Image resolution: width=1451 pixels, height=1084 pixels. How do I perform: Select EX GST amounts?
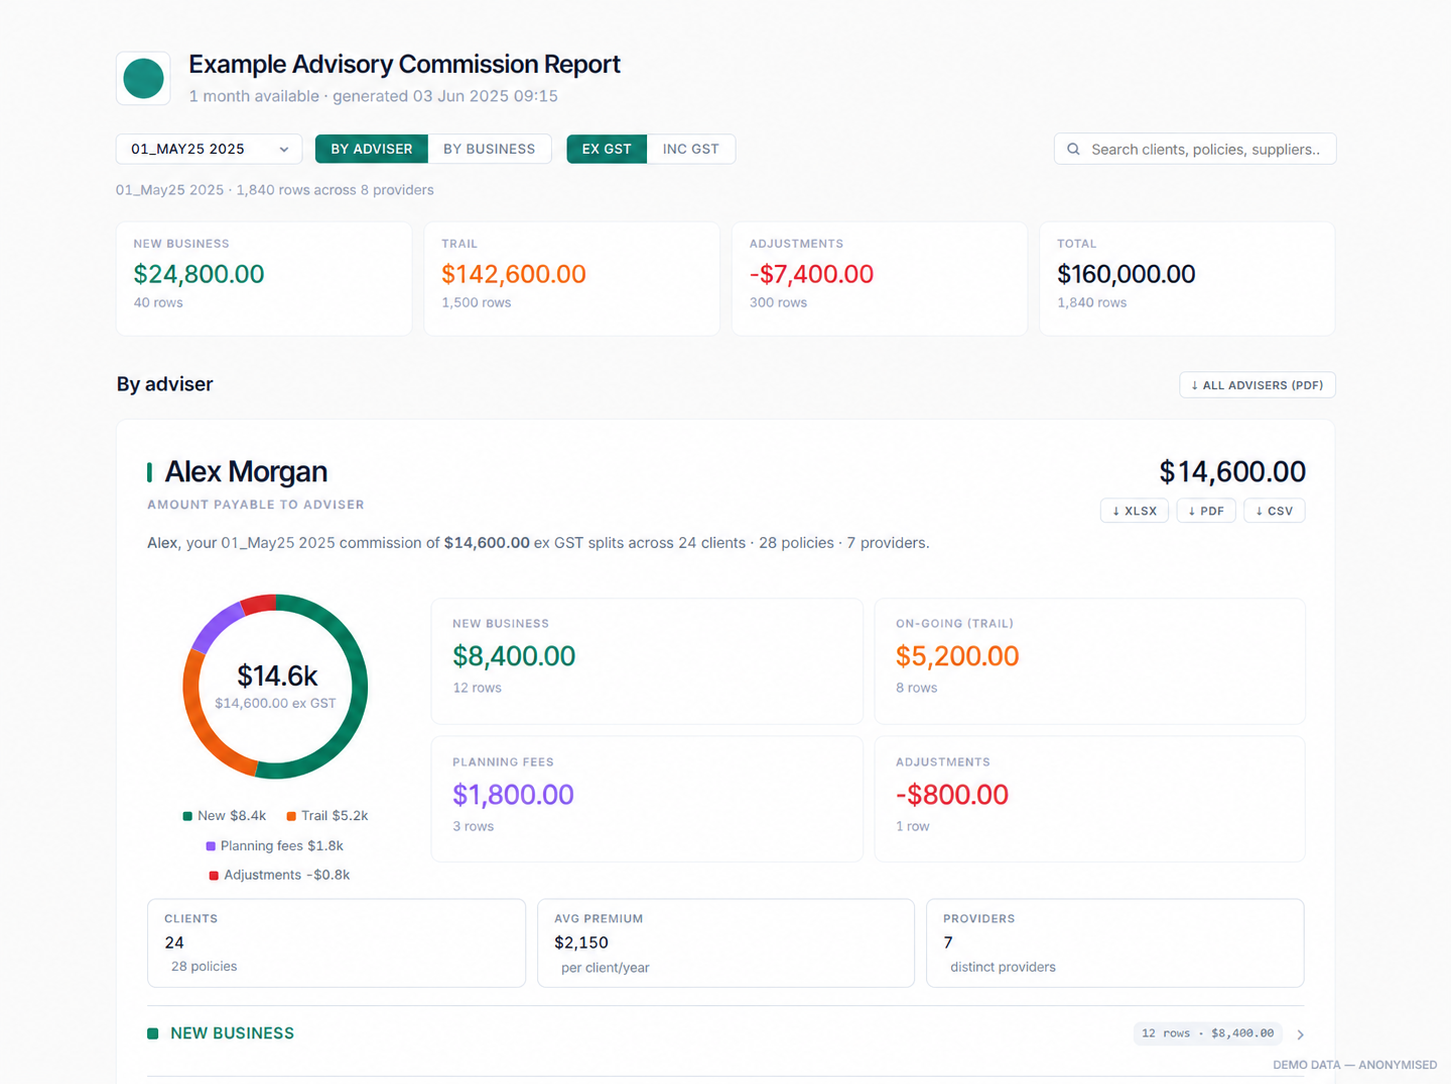607,149
